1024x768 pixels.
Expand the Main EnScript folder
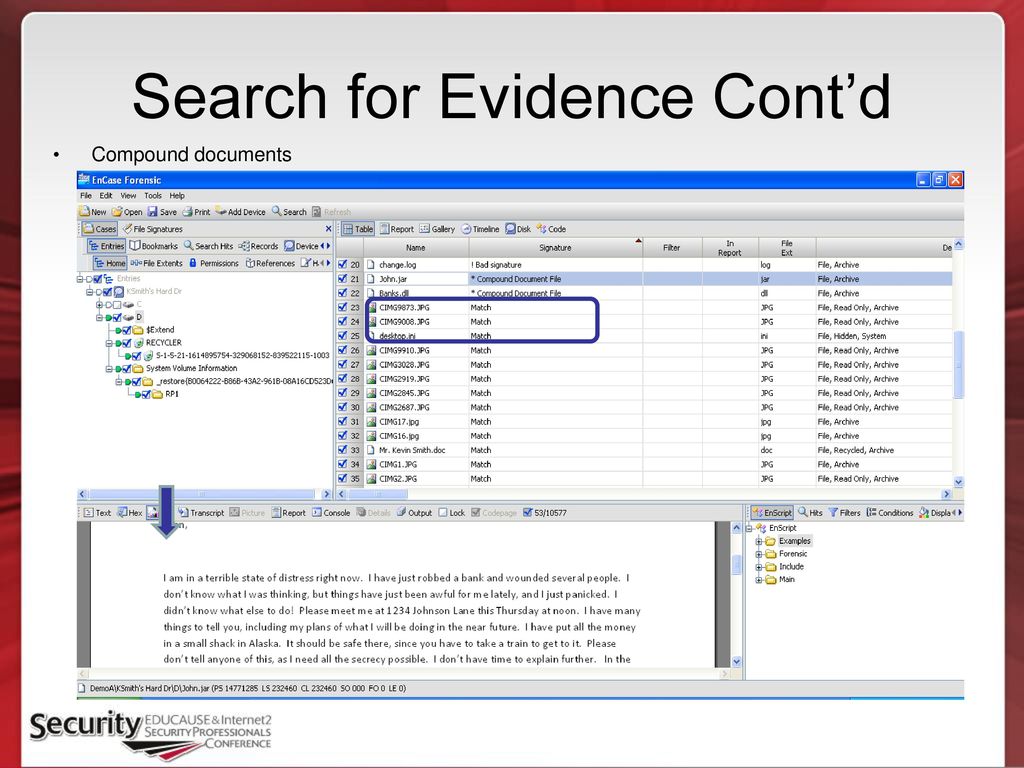point(759,580)
